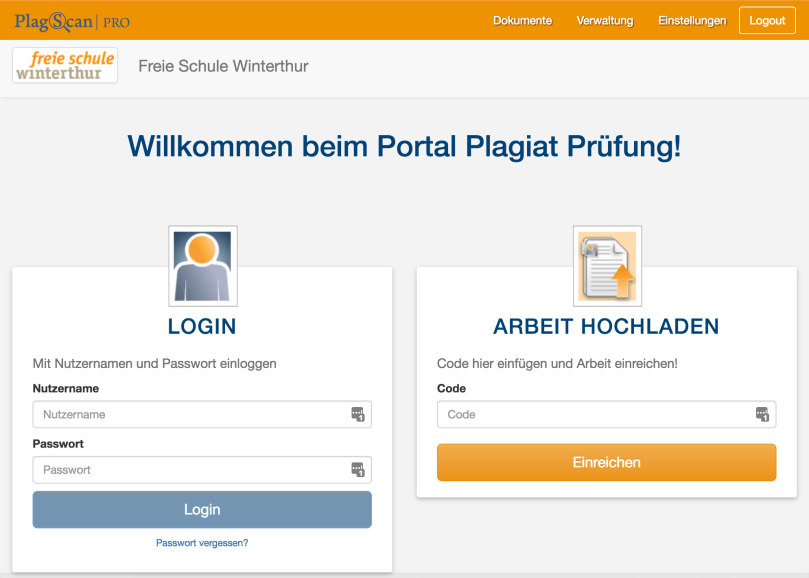Open the Dokumente menu
This screenshot has height=578, width=809.
tap(522, 21)
